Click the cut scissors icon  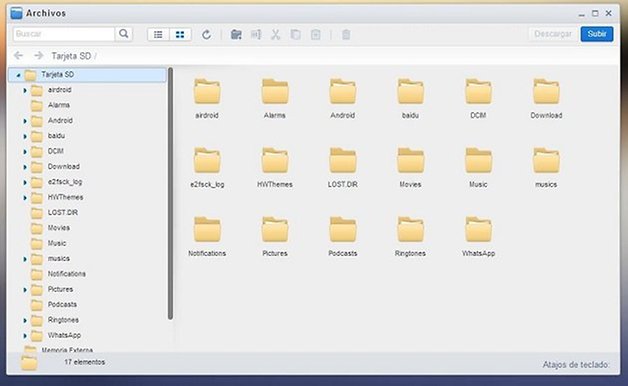[x=275, y=35]
